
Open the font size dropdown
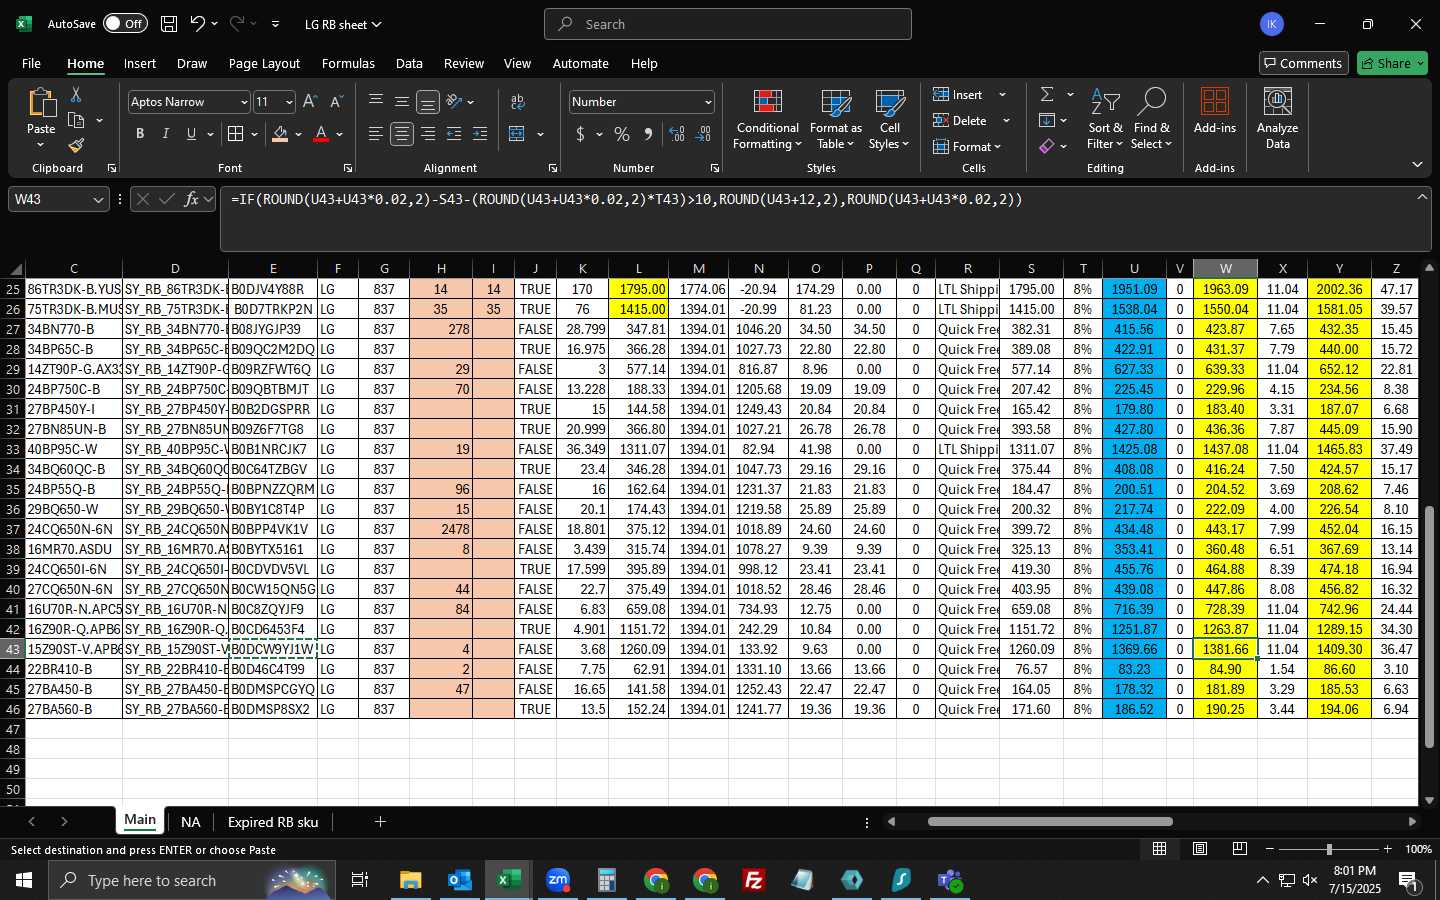(x=289, y=102)
